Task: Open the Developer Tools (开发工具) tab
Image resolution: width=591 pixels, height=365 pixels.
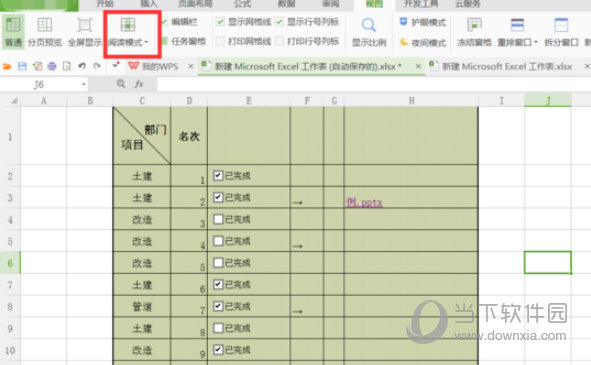Action: 421,4
